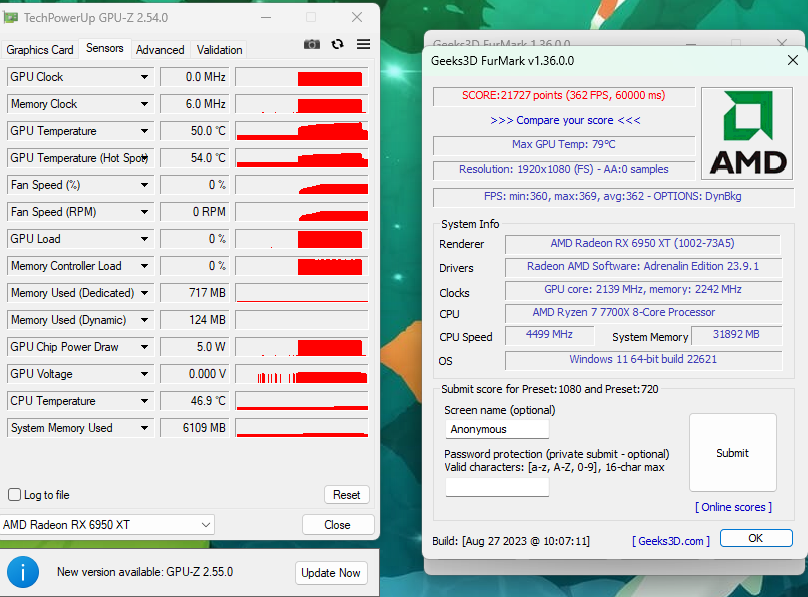The width and height of the screenshot is (808, 597).
Task: Select the Sensors tab
Action: pos(105,48)
